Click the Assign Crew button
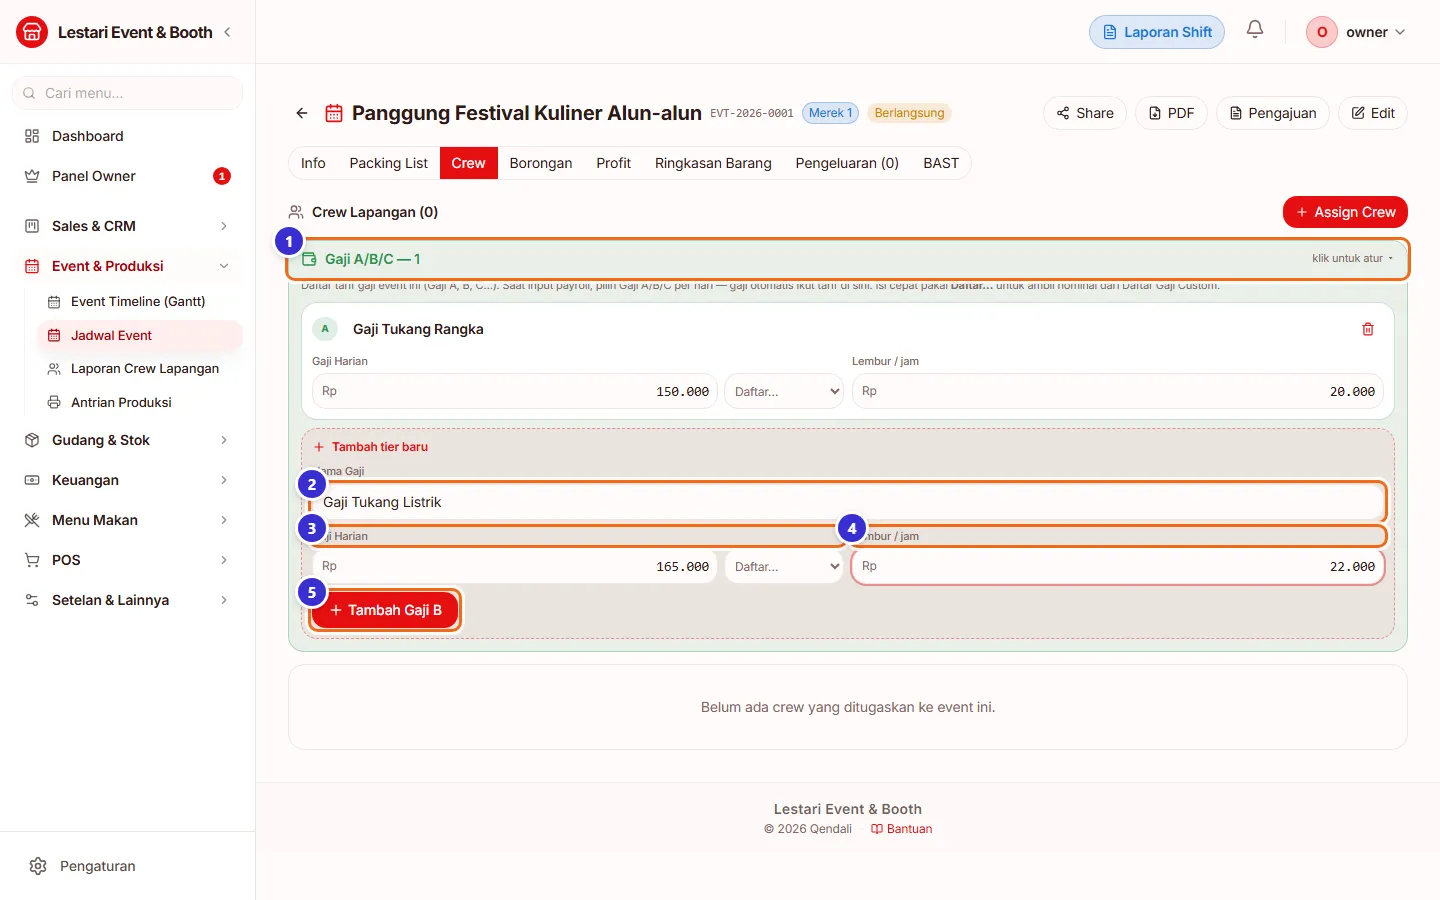 (1345, 212)
